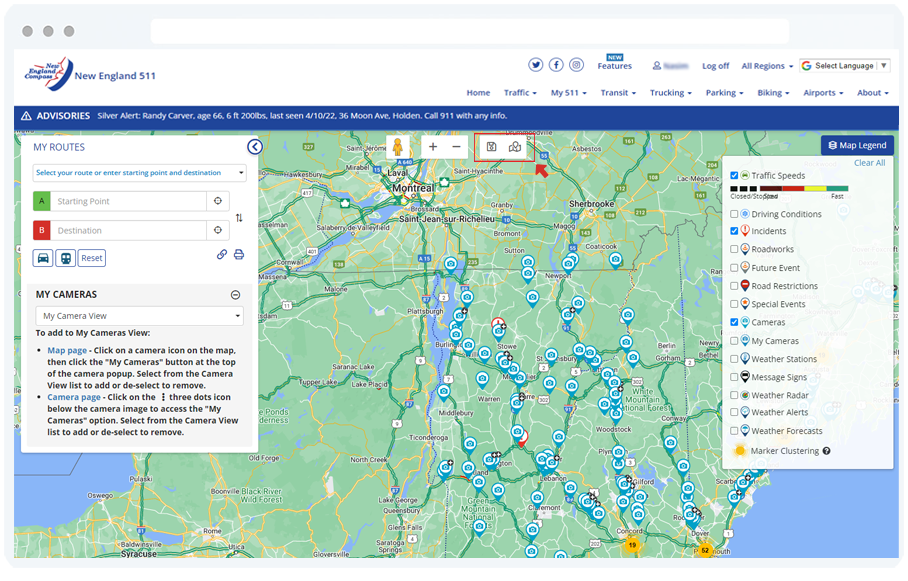Uncheck the Incidents layer checkbox

[x=735, y=231]
